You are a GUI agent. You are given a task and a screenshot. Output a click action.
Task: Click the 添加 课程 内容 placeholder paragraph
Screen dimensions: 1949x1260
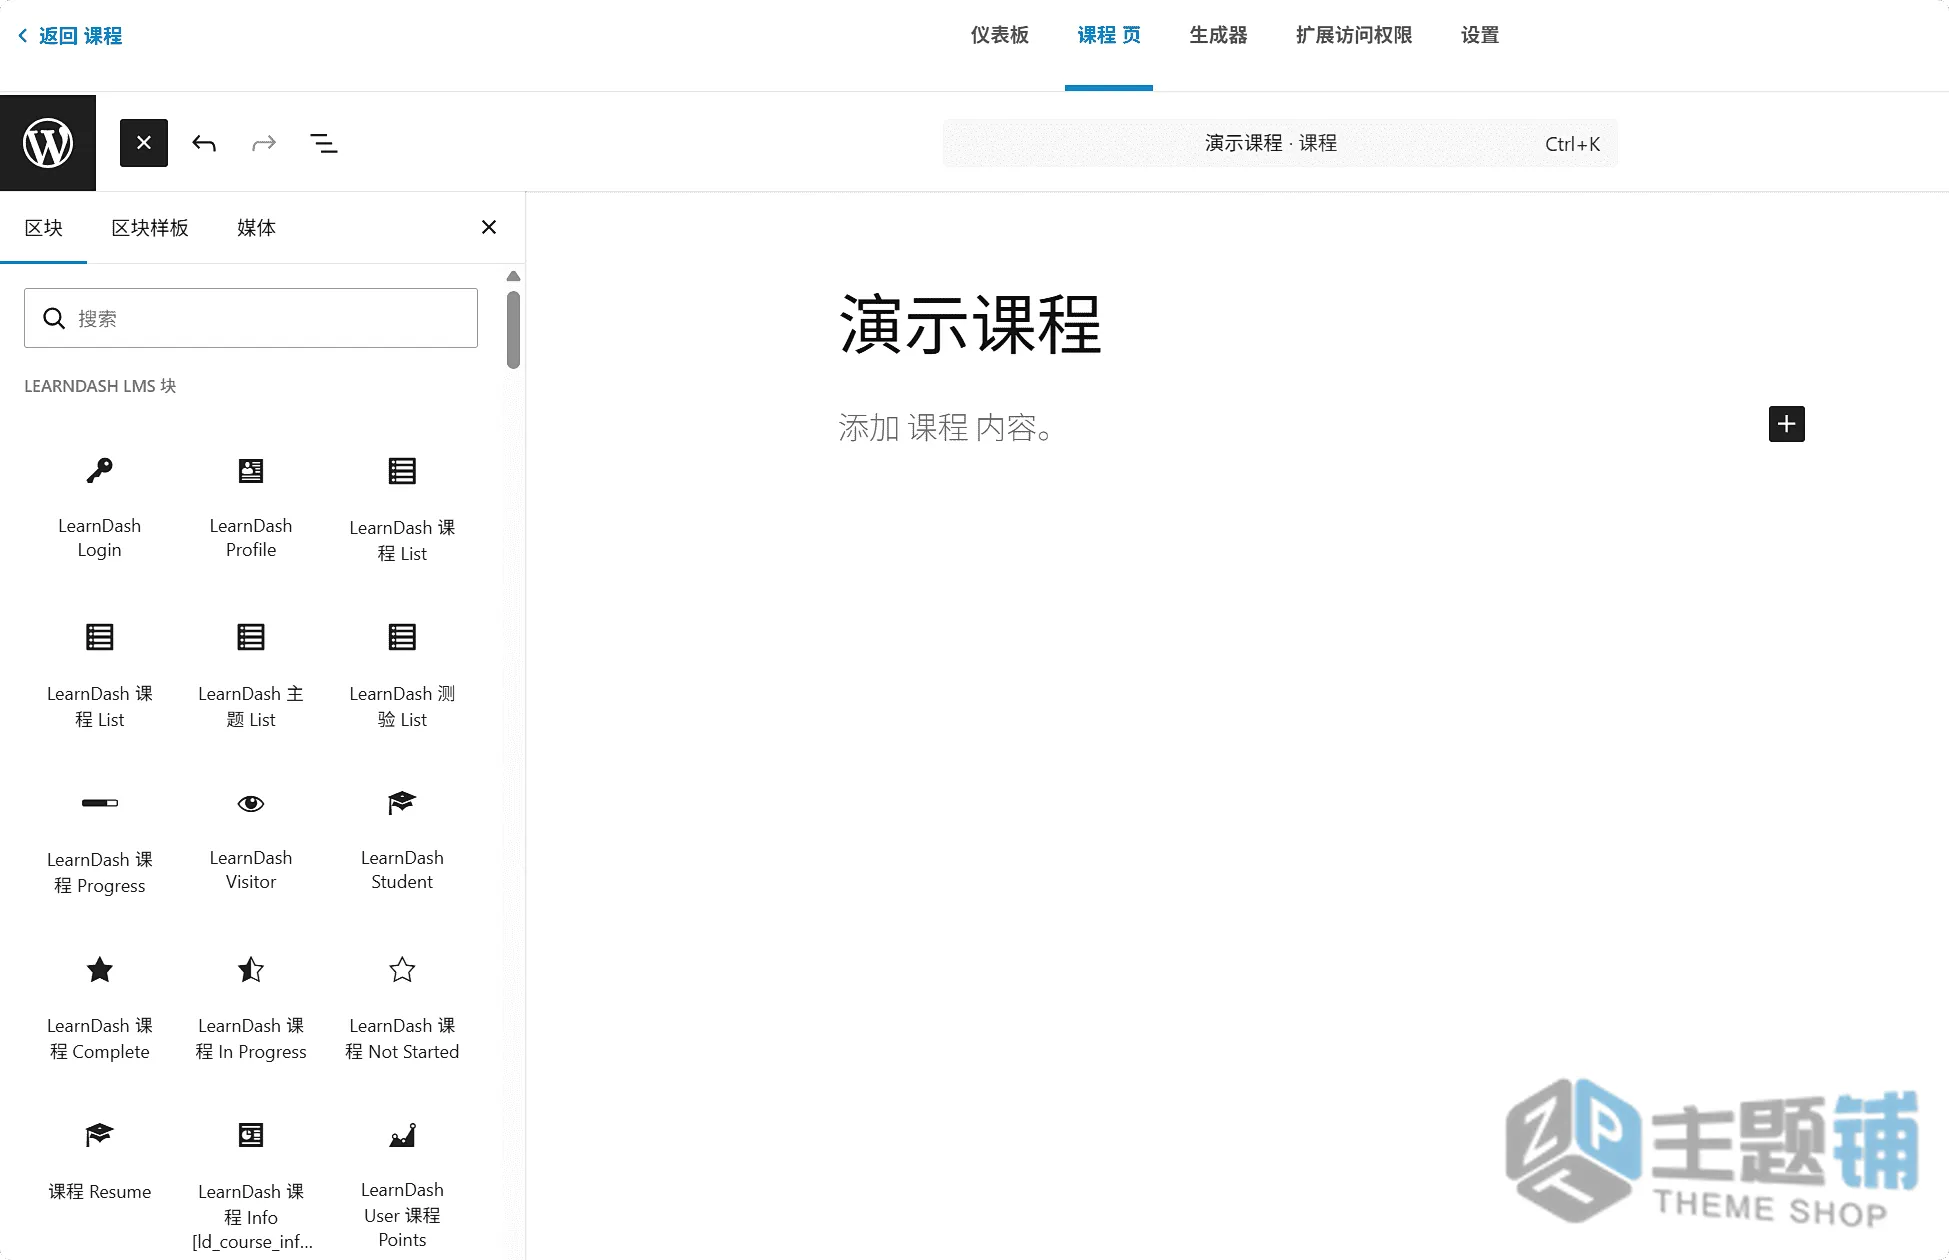[945, 428]
